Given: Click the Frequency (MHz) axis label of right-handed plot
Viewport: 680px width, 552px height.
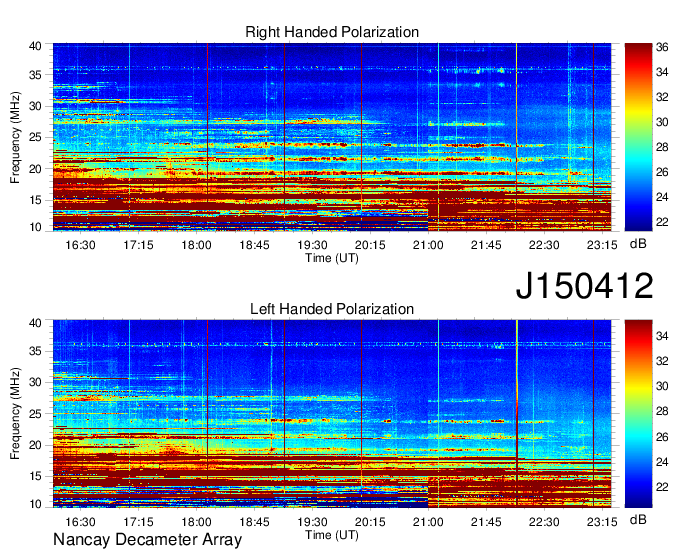Looking at the screenshot, I should [15, 137].
